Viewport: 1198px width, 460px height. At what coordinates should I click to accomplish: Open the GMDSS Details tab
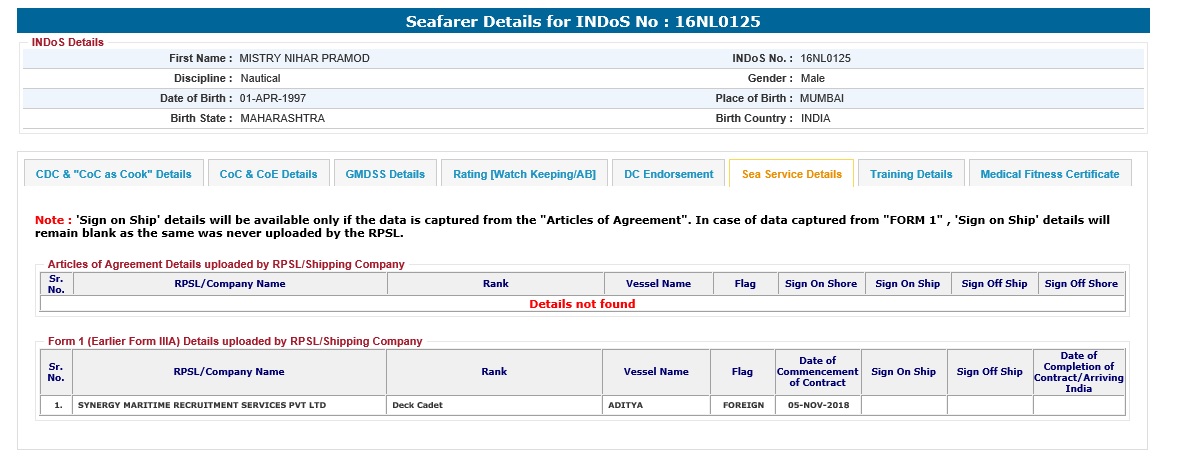(385, 174)
